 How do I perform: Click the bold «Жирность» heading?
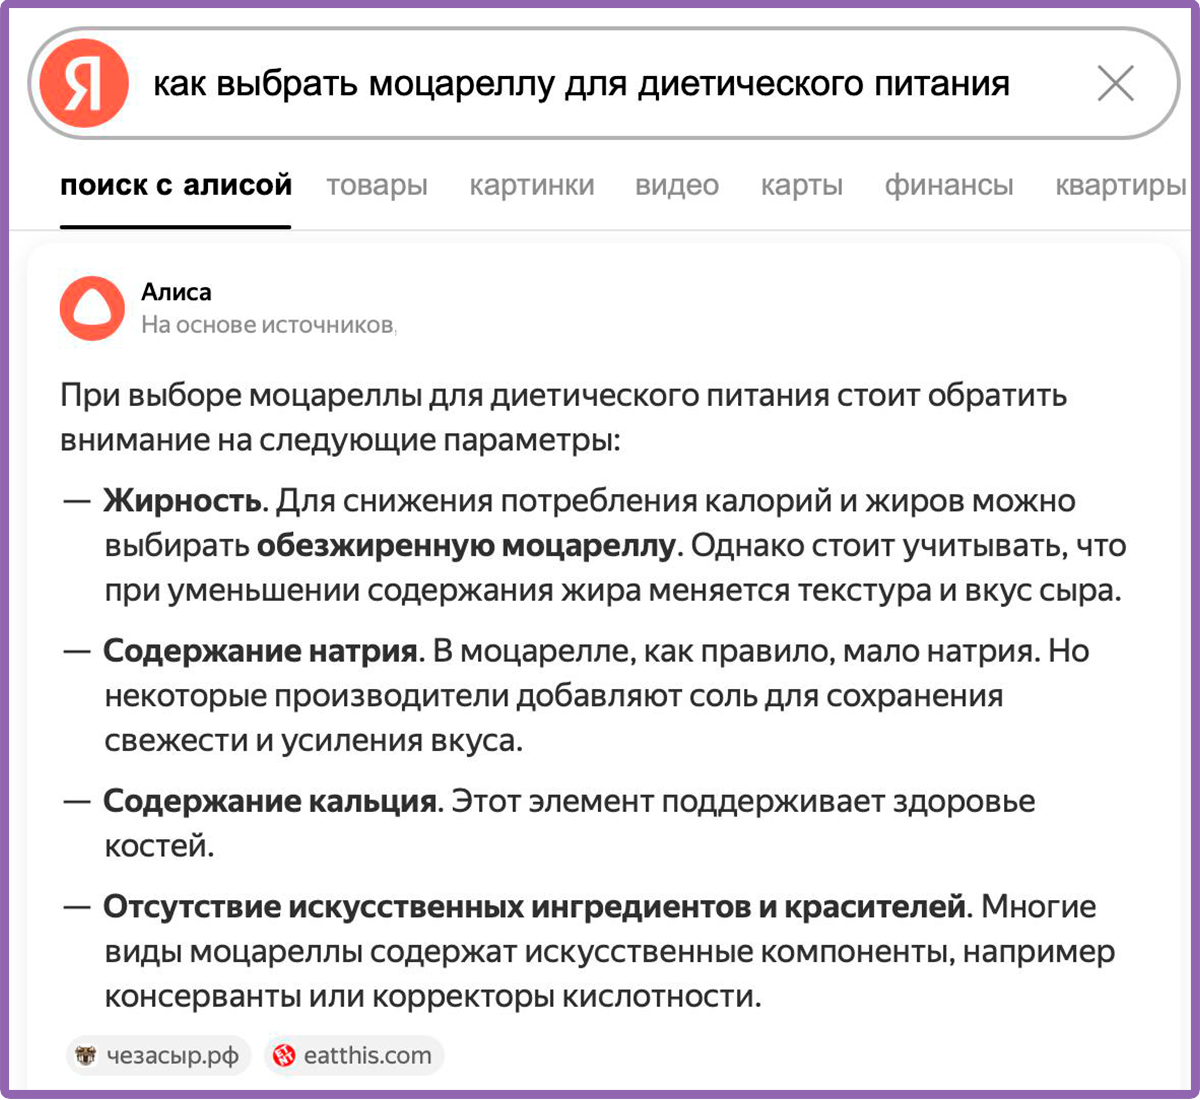click(x=184, y=501)
